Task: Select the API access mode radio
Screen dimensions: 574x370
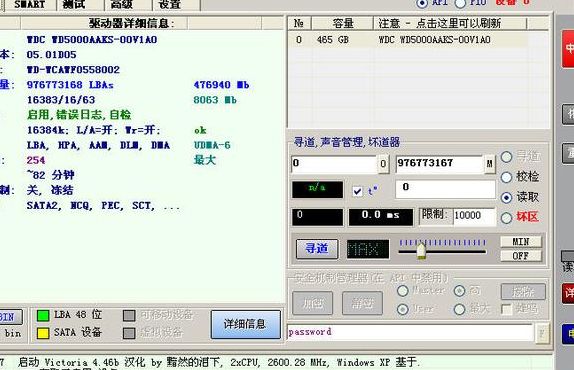Action: coord(422,3)
